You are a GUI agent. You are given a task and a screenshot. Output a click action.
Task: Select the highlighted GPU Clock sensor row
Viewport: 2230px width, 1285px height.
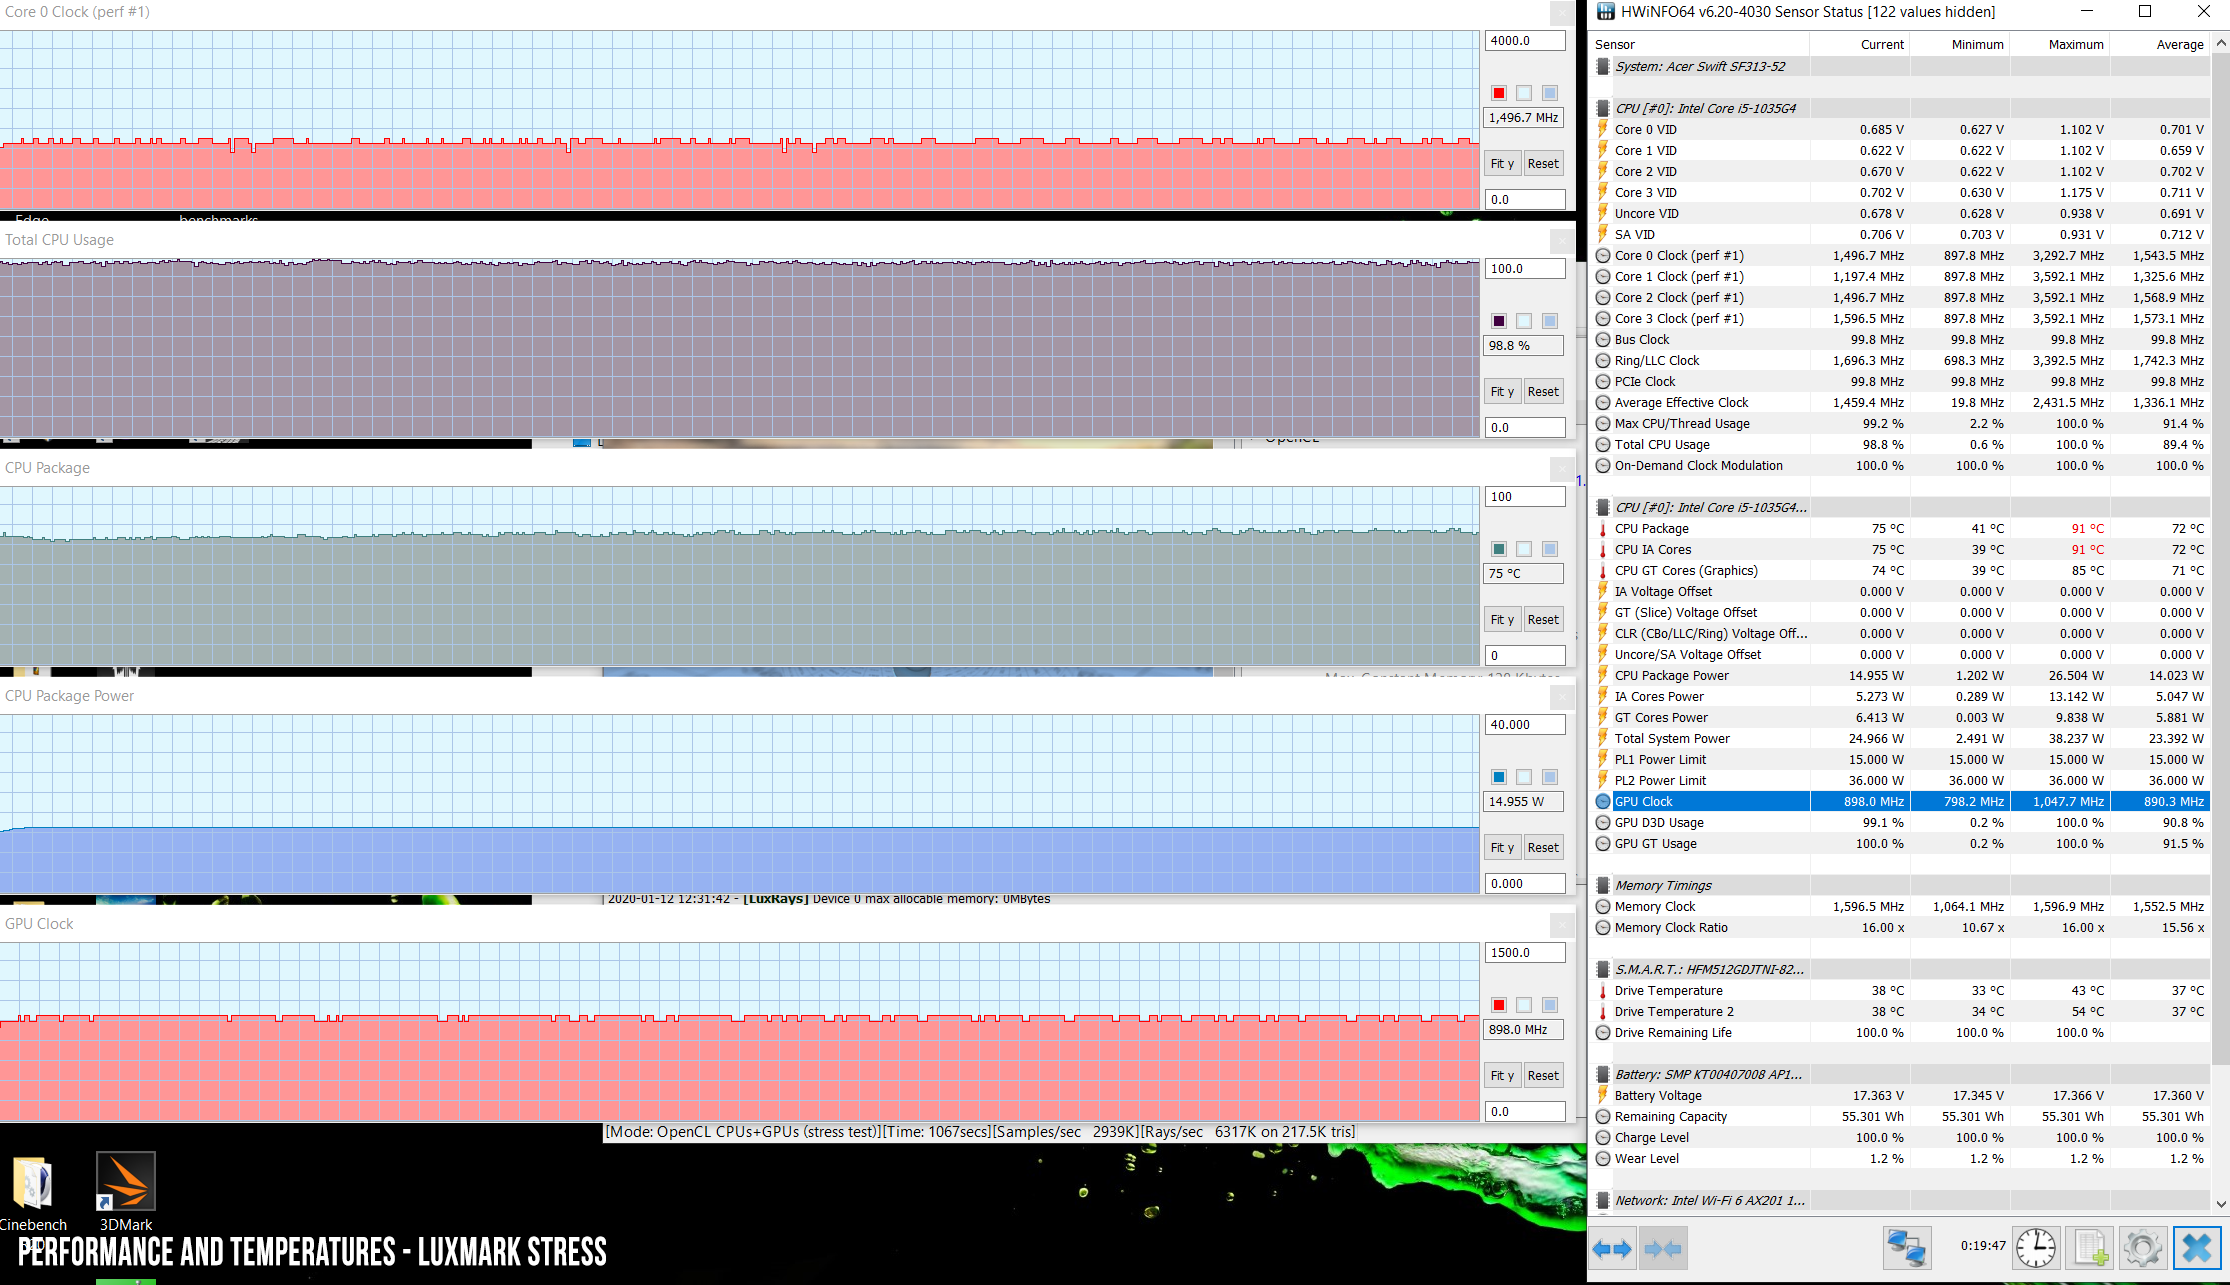pos(1899,802)
